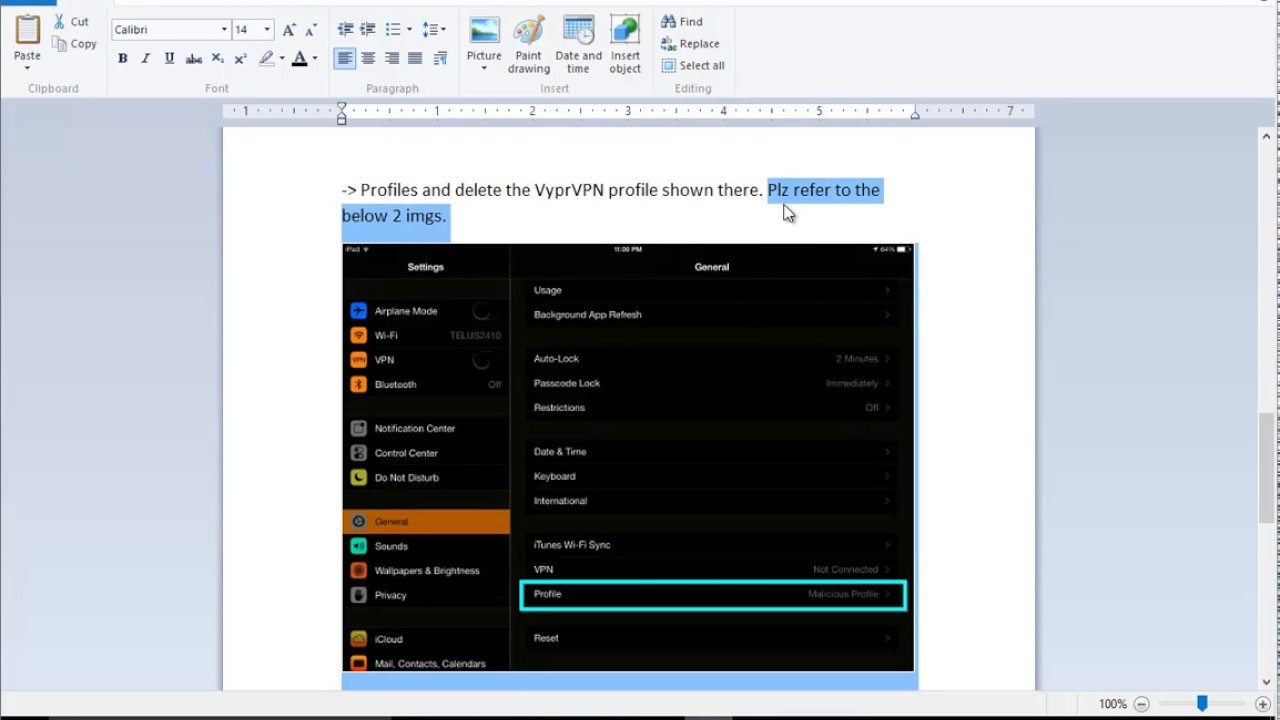Increase paragraph indent
The width and height of the screenshot is (1280, 720).
click(368, 30)
